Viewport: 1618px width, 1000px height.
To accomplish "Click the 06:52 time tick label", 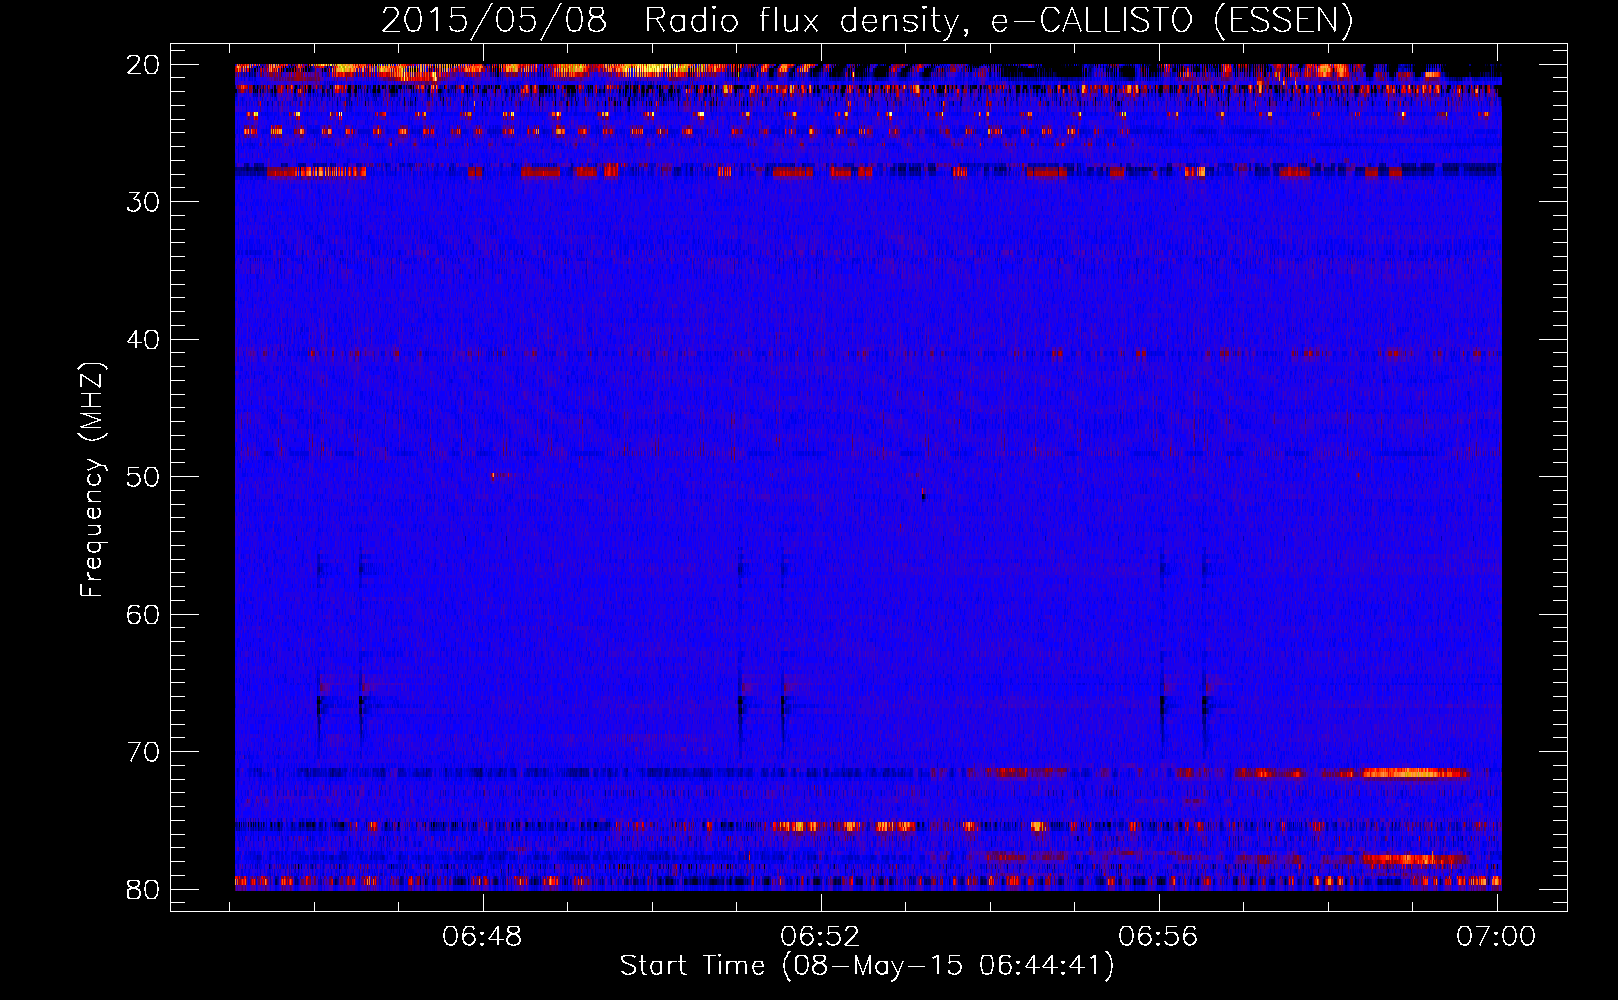I will pyautogui.click(x=821, y=936).
